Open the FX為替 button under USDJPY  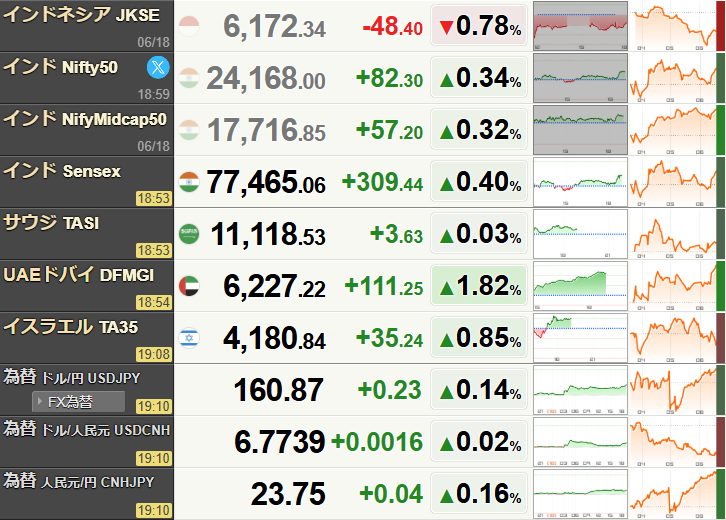(79, 401)
